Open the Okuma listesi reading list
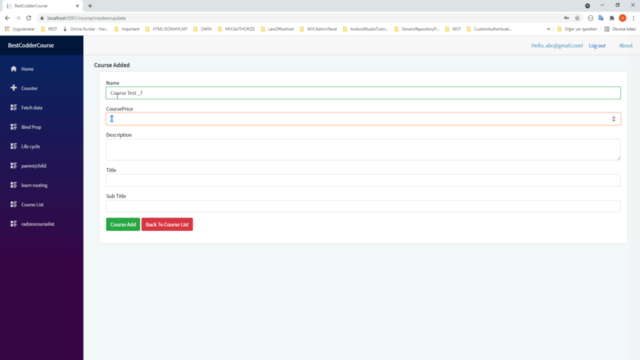The image size is (640, 360). [620, 29]
